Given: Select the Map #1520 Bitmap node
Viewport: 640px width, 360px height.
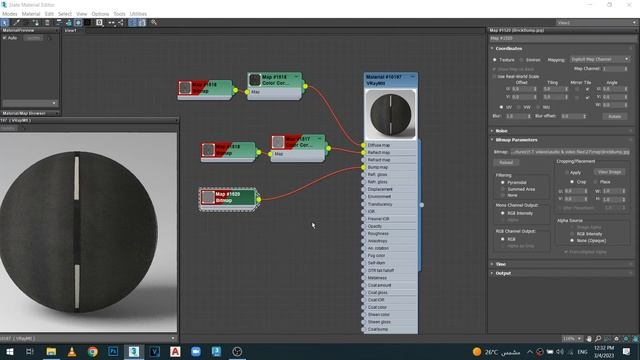Looking at the screenshot, I should [x=228, y=199].
